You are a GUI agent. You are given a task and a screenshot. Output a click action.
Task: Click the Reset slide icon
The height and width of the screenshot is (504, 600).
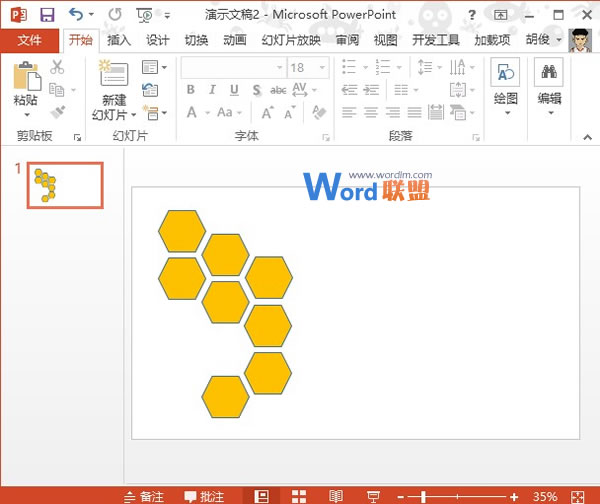(x=150, y=90)
